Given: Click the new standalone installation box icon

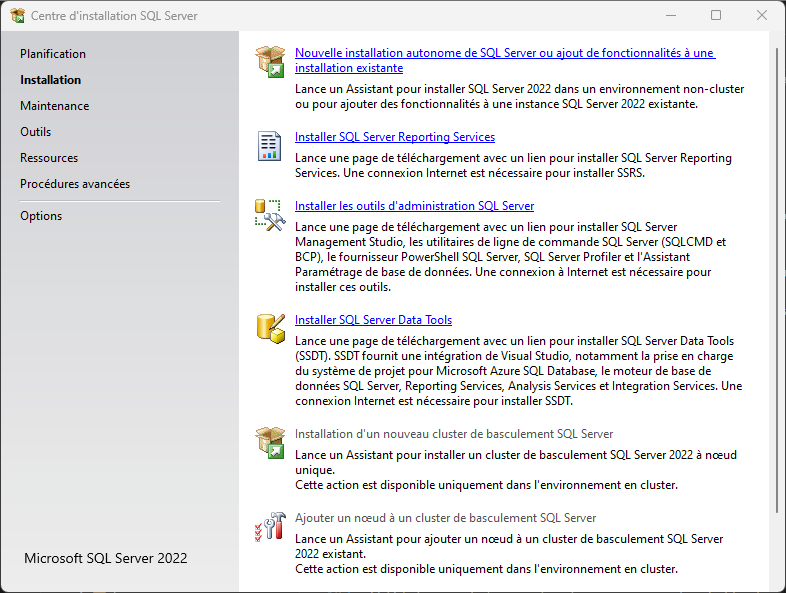Looking at the screenshot, I should [270, 61].
